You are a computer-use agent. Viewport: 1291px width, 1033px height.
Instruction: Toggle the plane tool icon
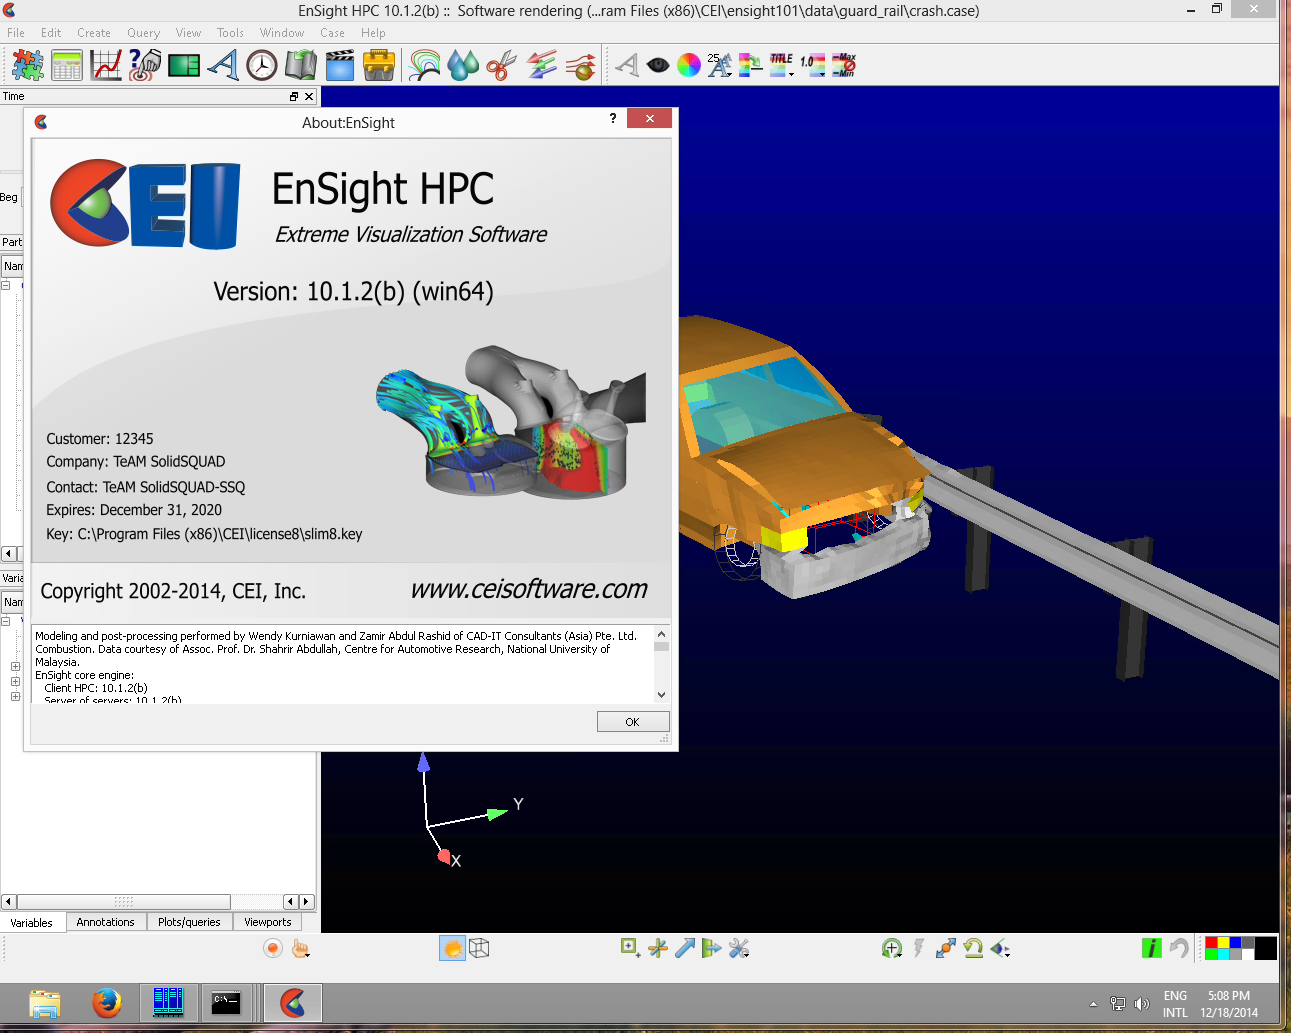coord(712,948)
